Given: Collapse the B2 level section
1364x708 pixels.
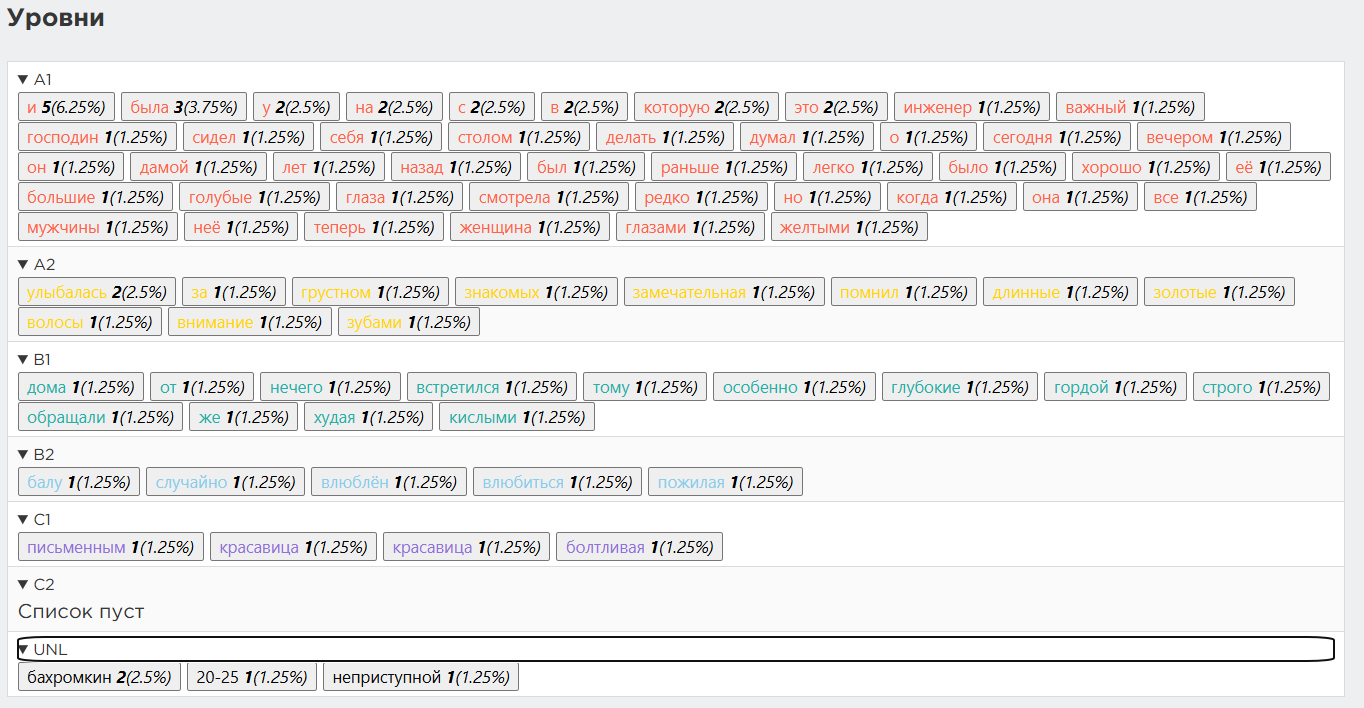Looking at the screenshot, I should 36,454.
